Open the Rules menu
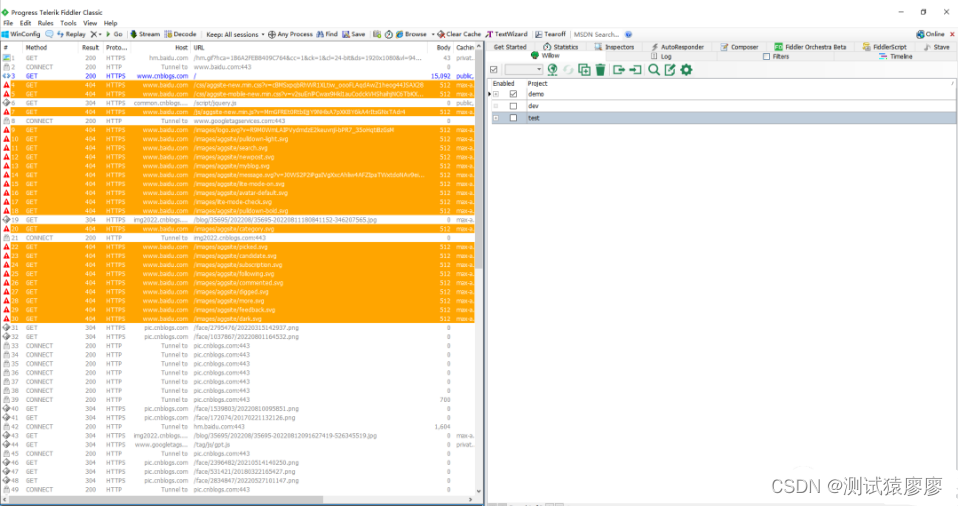The width and height of the screenshot is (958, 506). coord(46,23)
